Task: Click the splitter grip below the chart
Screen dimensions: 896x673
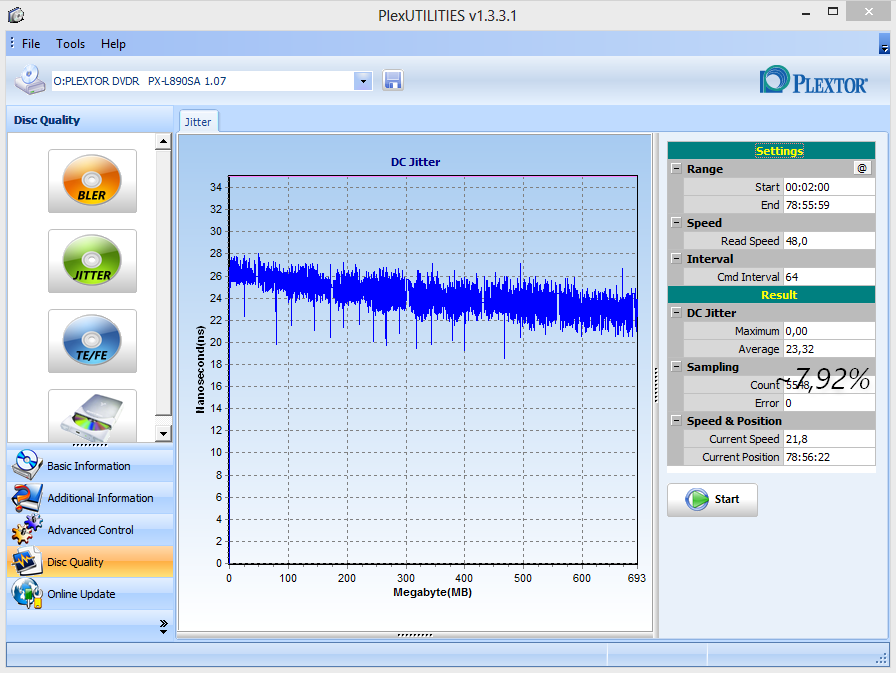Action: 415,635
